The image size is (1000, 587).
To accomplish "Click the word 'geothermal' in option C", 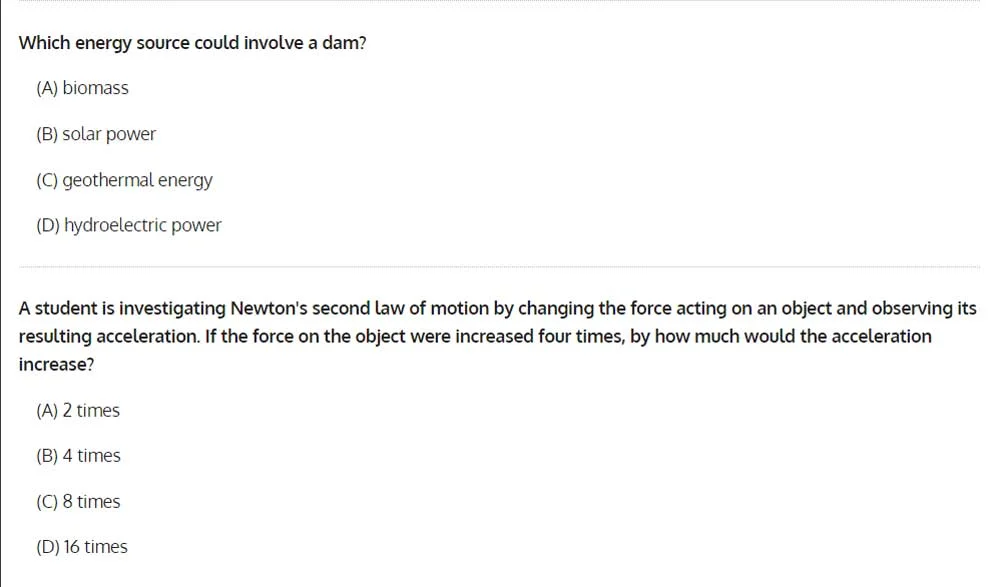I will (108, 180).
